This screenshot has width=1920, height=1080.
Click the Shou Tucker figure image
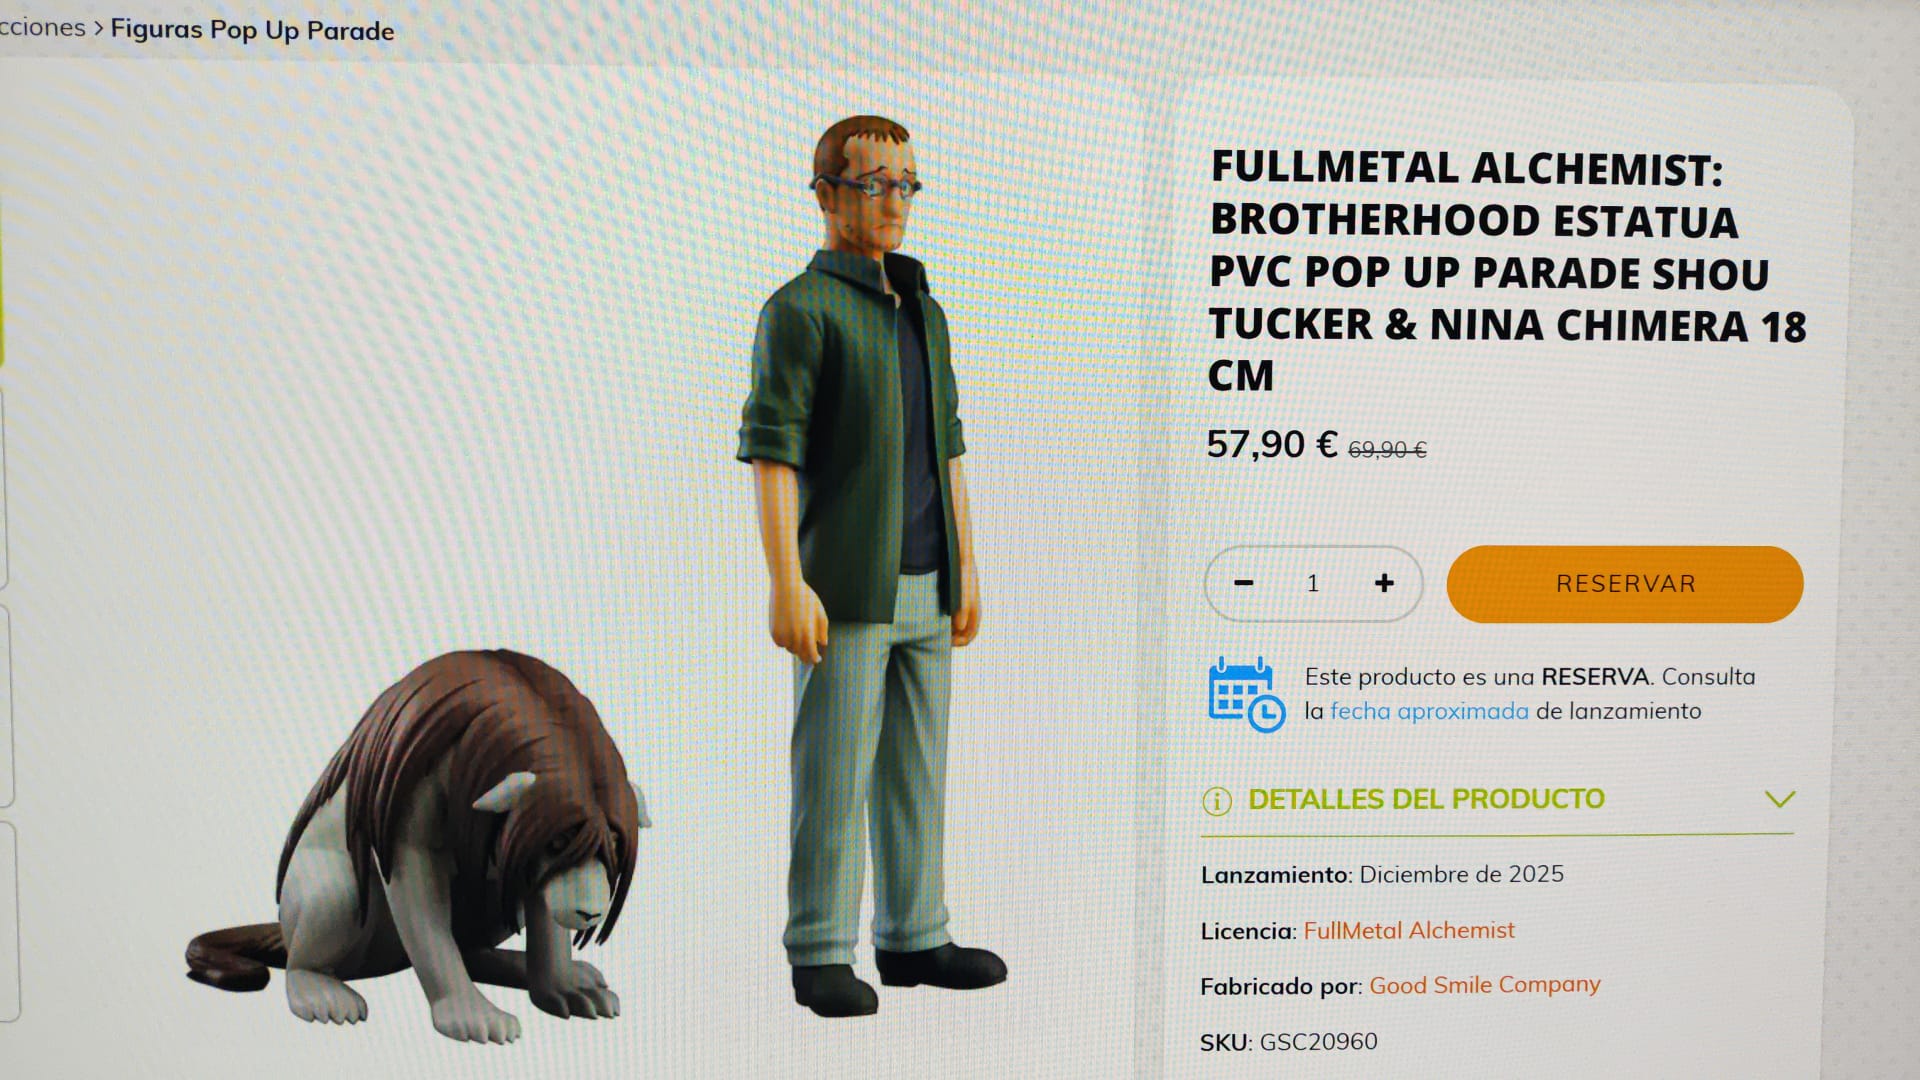(870, 565)
